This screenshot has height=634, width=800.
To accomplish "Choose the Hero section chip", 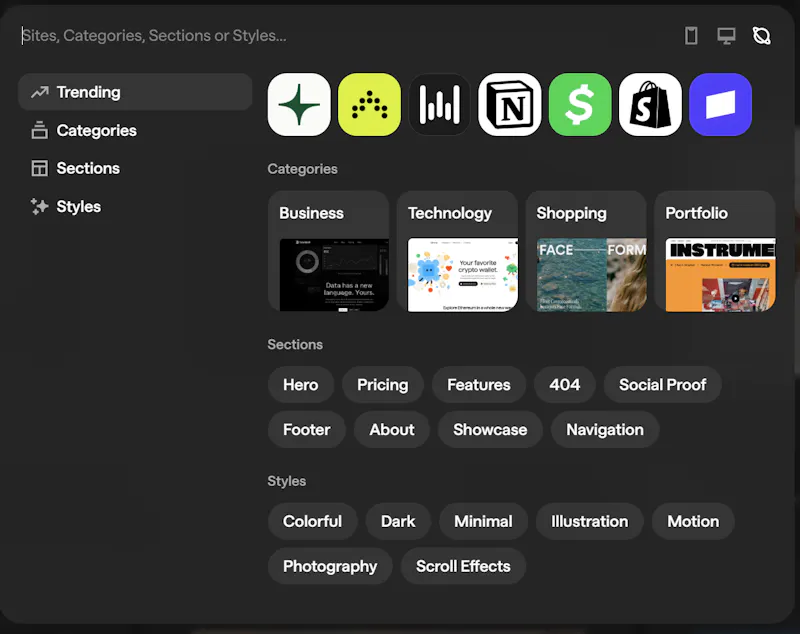I will click(301, 385).
